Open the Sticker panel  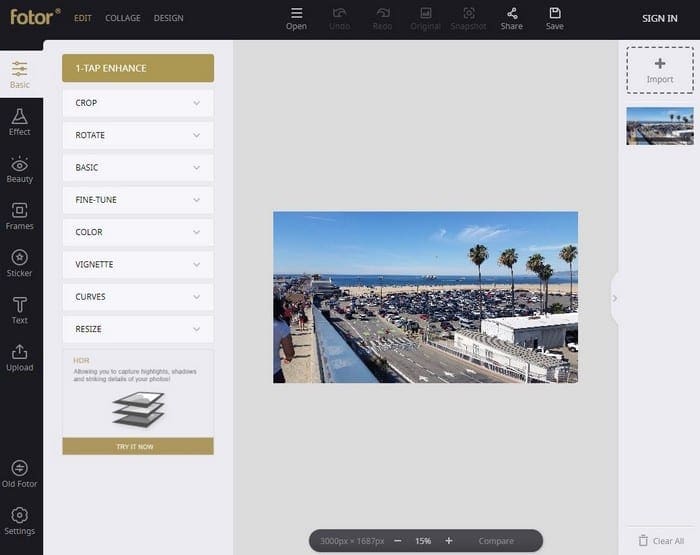point(20,263)
